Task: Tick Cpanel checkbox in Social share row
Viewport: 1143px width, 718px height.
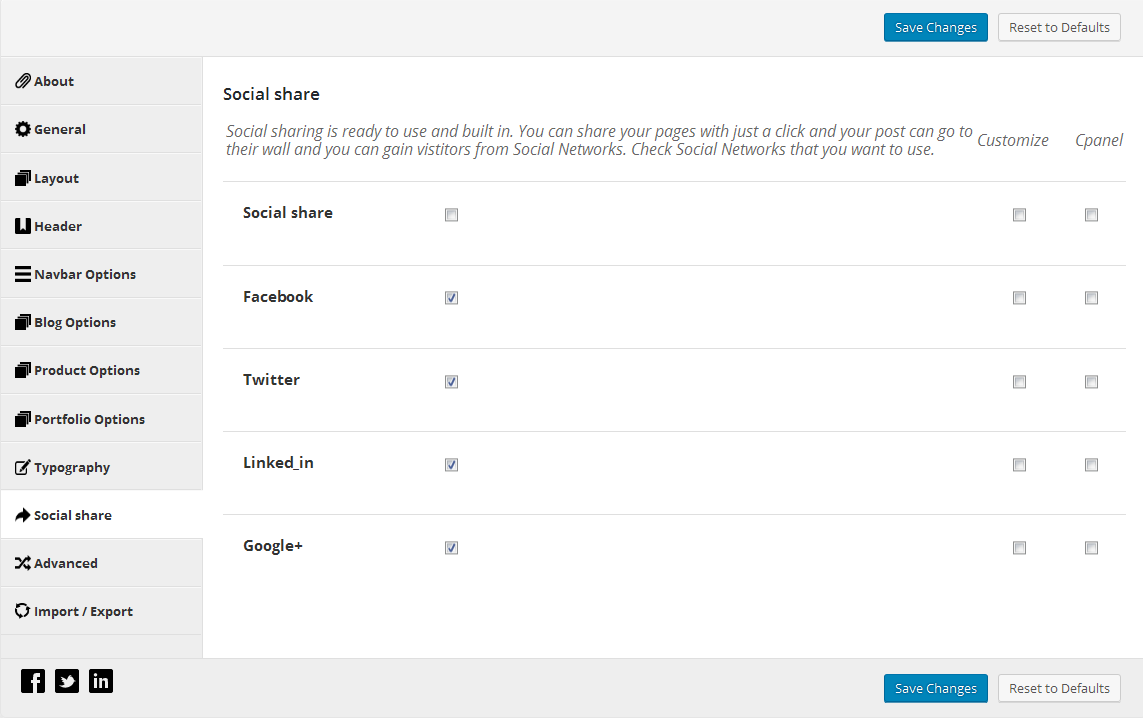Action: point(1091,214)
